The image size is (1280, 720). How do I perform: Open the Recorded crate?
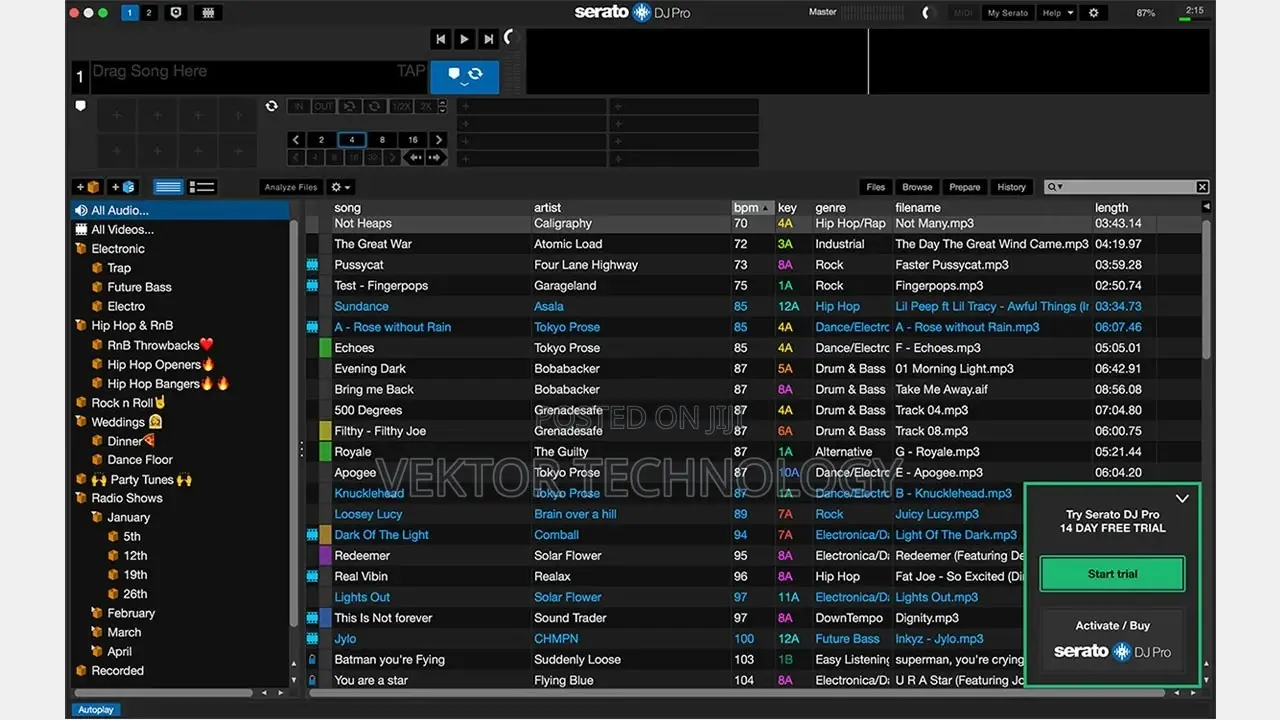point(117,671)
